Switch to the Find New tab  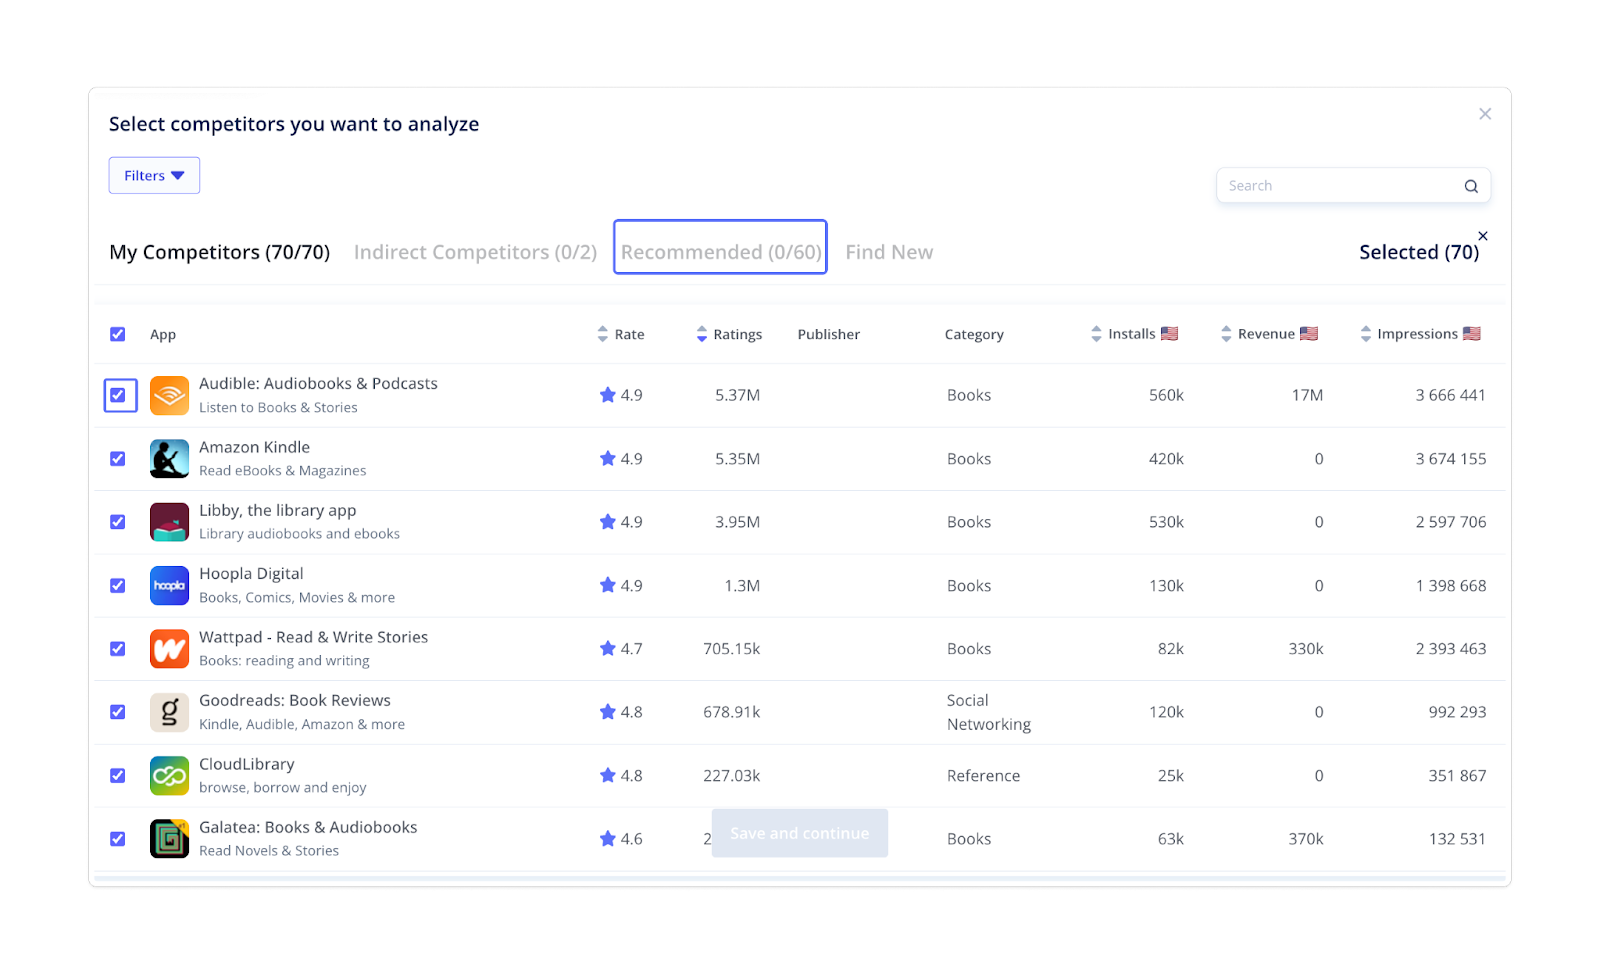(x=889, y=252)
